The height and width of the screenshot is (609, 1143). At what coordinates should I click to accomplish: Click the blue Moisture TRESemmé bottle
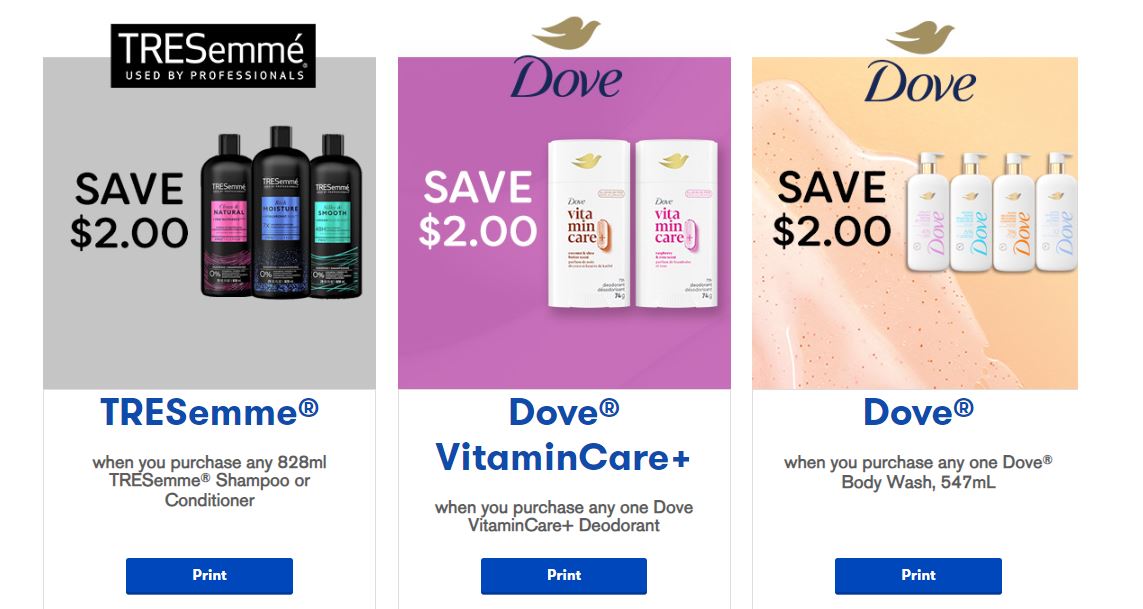click(x=281, y=212)
